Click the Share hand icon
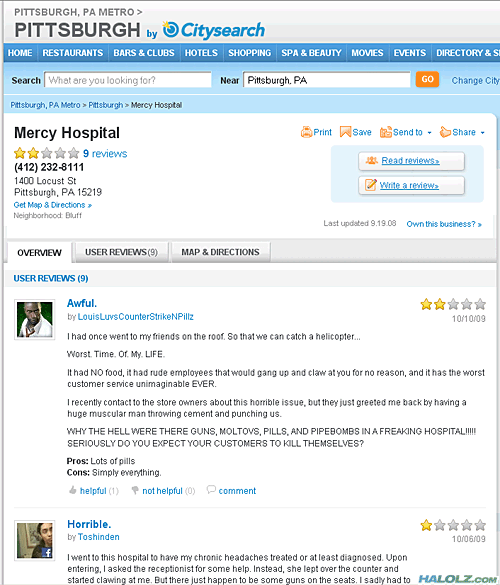Screen dimensions: 500x585 point(445,132)
